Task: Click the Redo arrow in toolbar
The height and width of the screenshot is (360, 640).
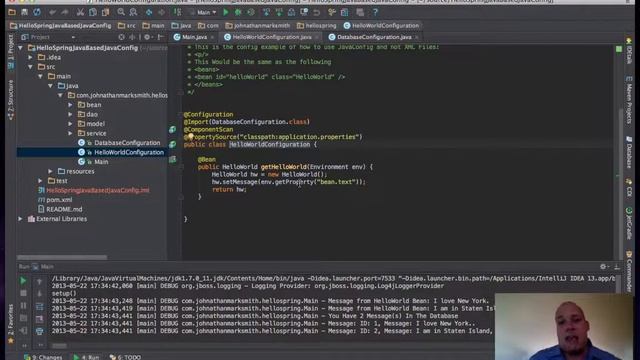Action: [x=65, y=12]
